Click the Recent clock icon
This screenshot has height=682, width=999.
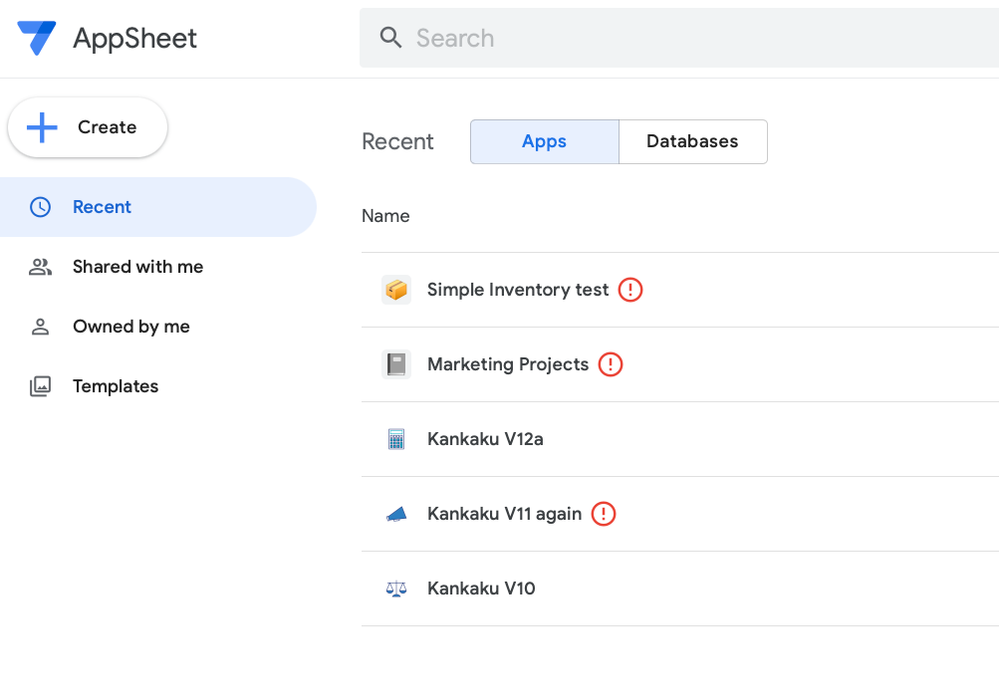click(x=40, y=207)
